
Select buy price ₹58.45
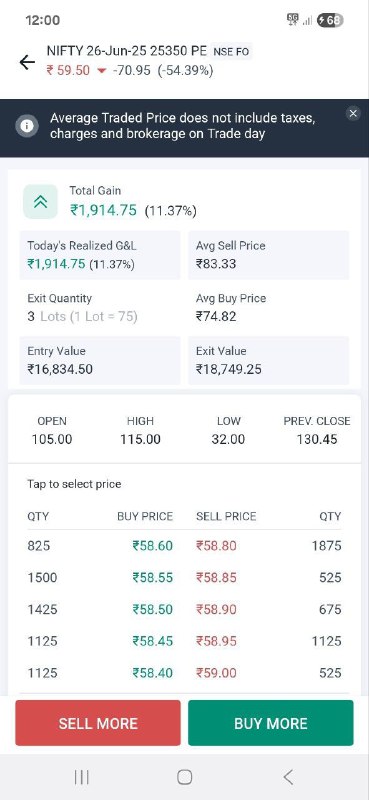[x=153, y=641]
